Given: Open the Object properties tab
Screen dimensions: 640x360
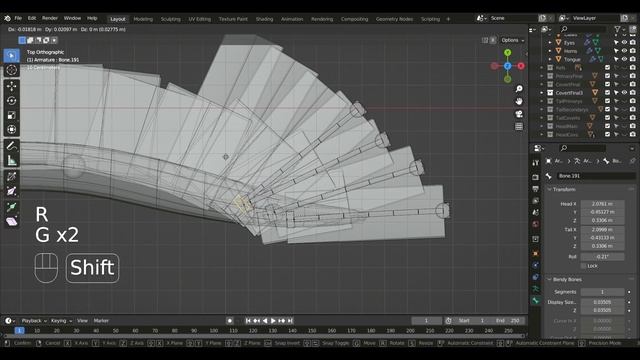Looking at the screenshot, I should [536, 253].
